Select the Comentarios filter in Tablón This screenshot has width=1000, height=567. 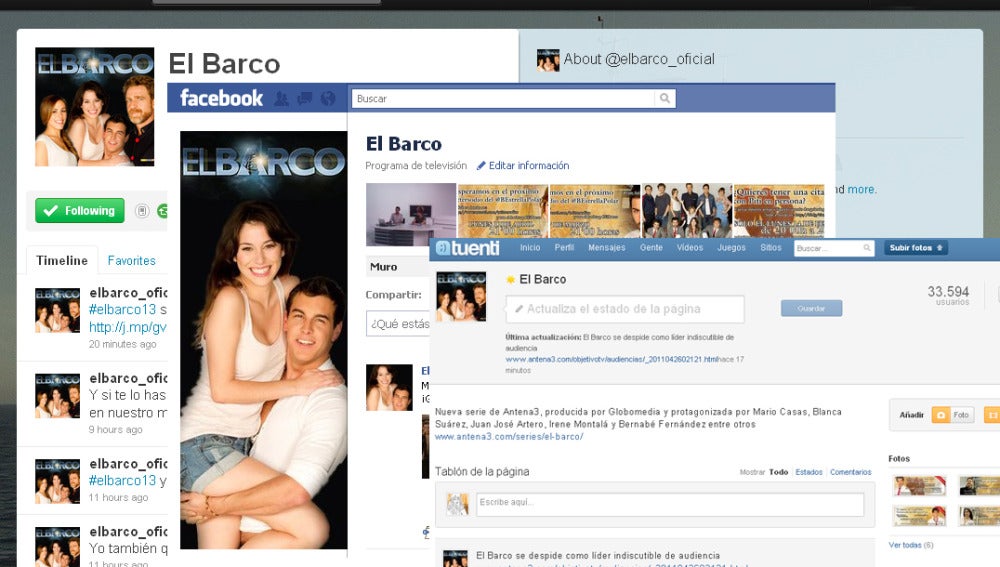[x=850, y=472]
